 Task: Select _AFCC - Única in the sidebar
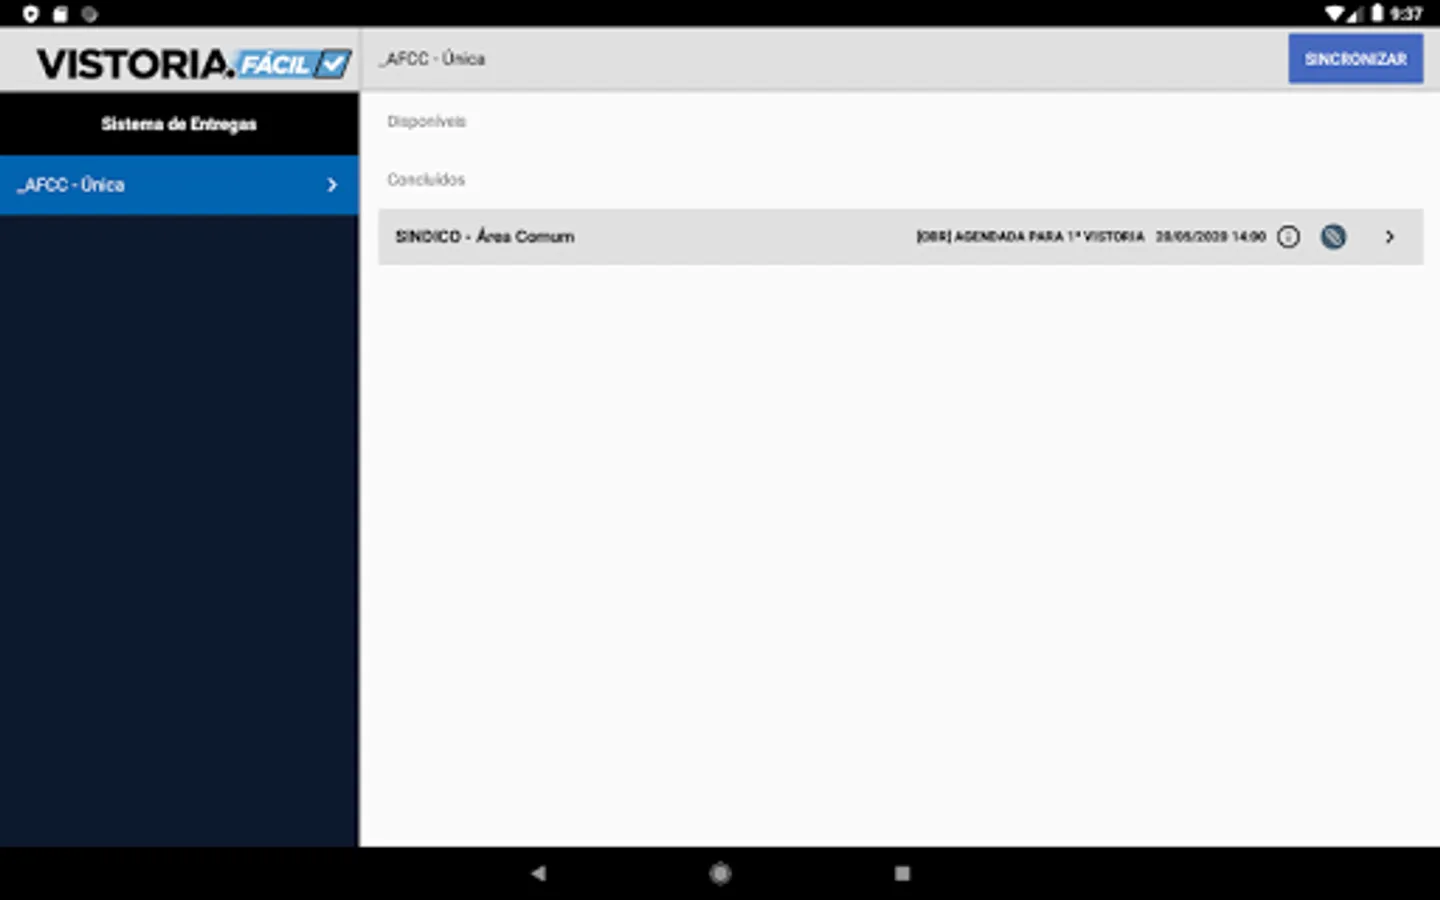(x=179, y=185)
